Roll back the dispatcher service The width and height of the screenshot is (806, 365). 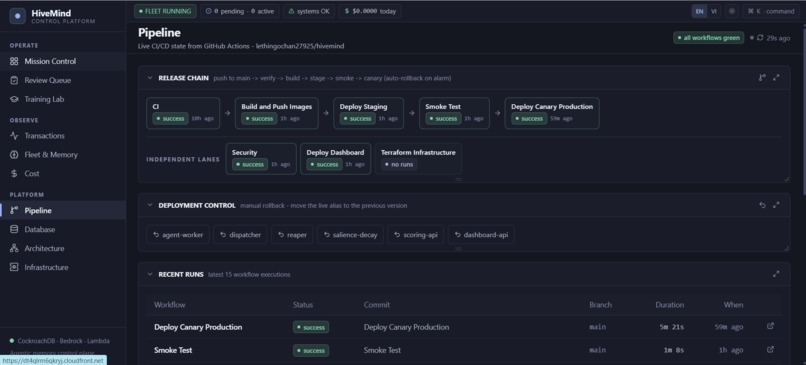[241, 234]
